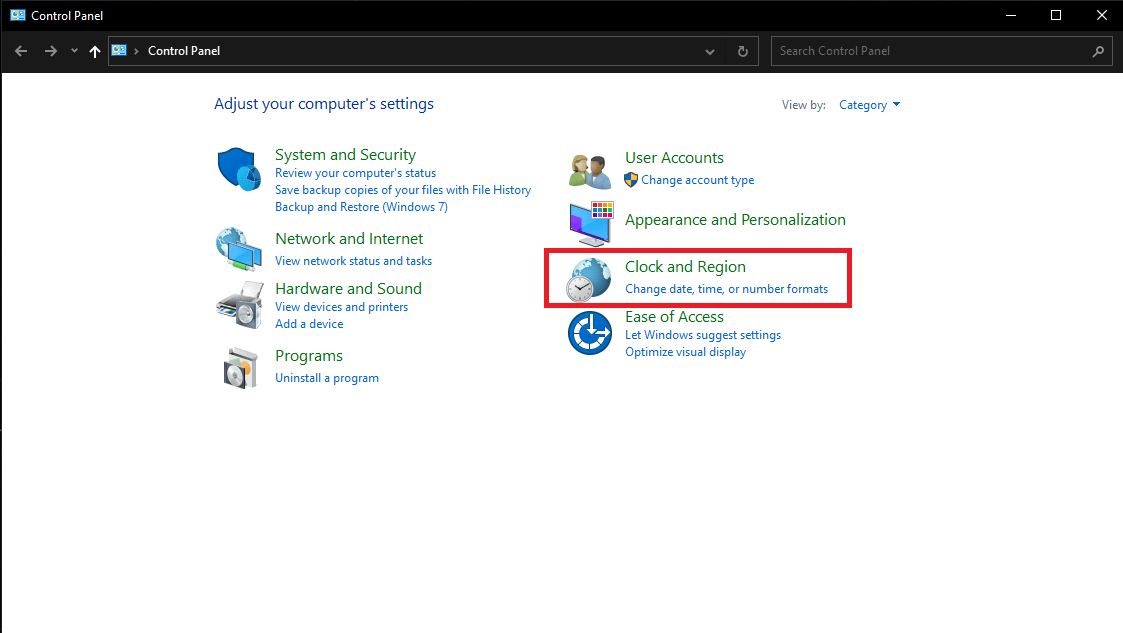Screen dimensions: 1123x633
Task: Expand the address bar history dropdown
Action: (x=710, y=52)
